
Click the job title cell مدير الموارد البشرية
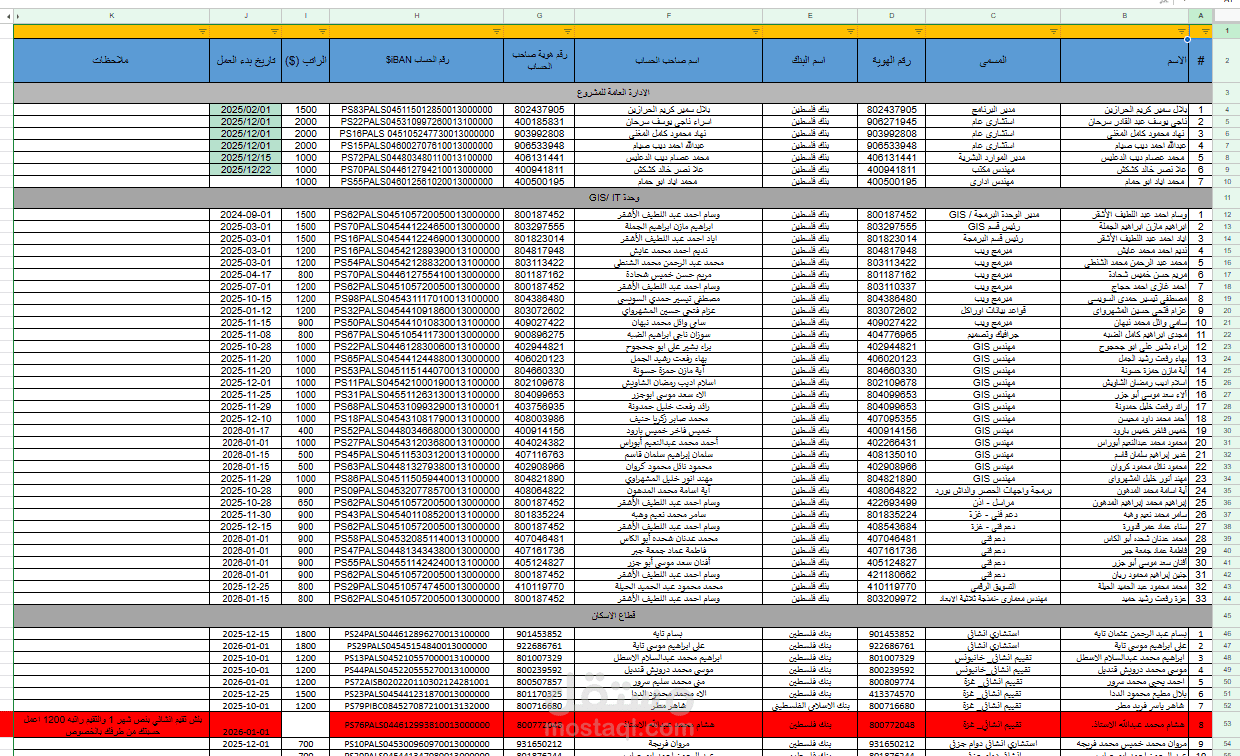click(x=993, y=157)
